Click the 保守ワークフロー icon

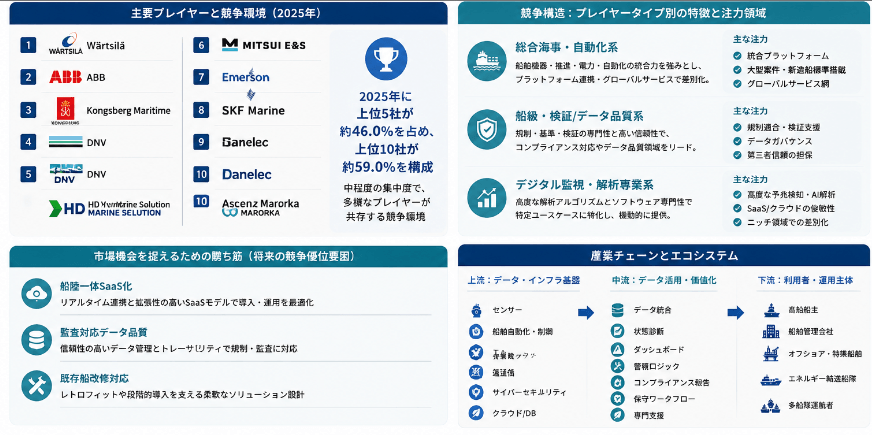(x=617, y=399)
